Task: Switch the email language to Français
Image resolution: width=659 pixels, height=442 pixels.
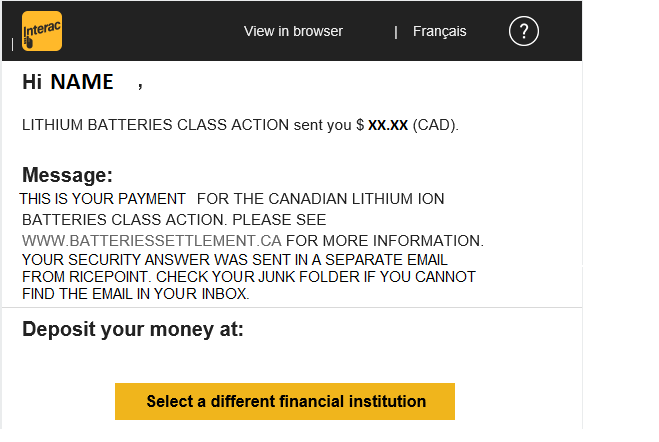Action: pos(440,32)
